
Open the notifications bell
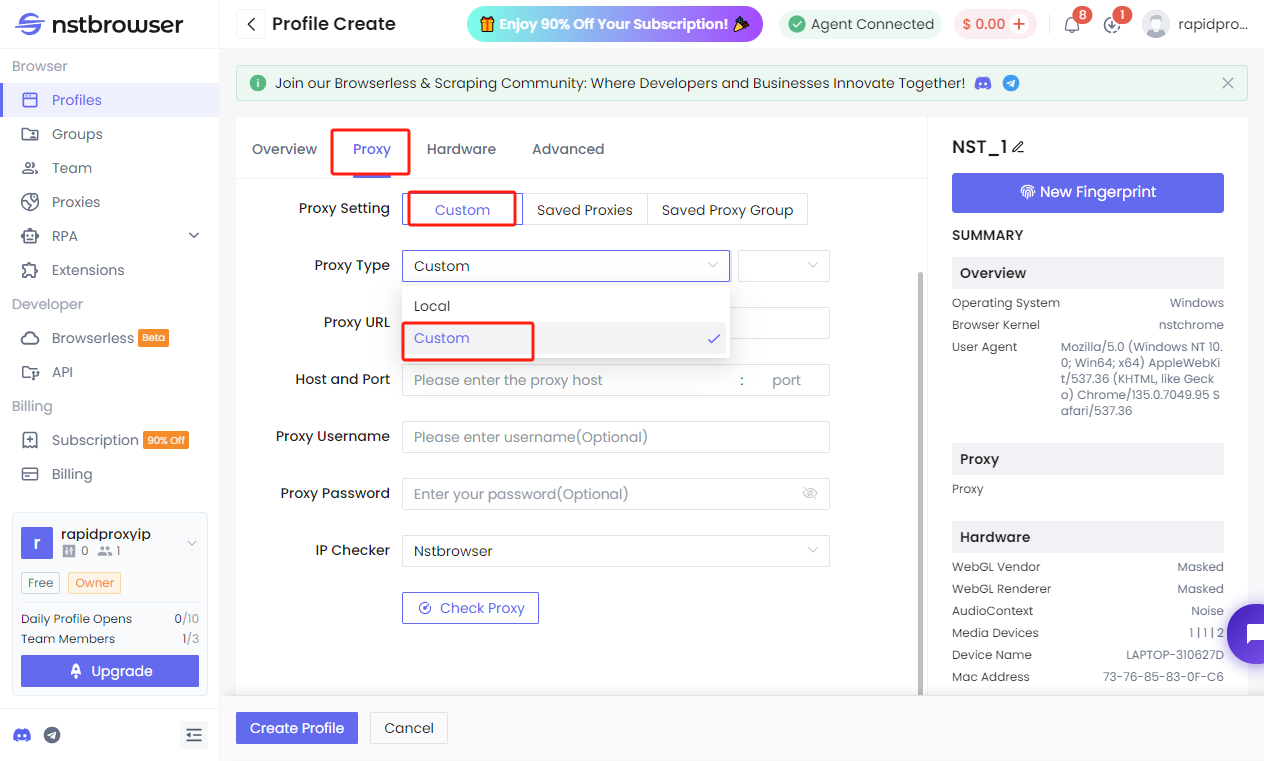point(1072,25)
